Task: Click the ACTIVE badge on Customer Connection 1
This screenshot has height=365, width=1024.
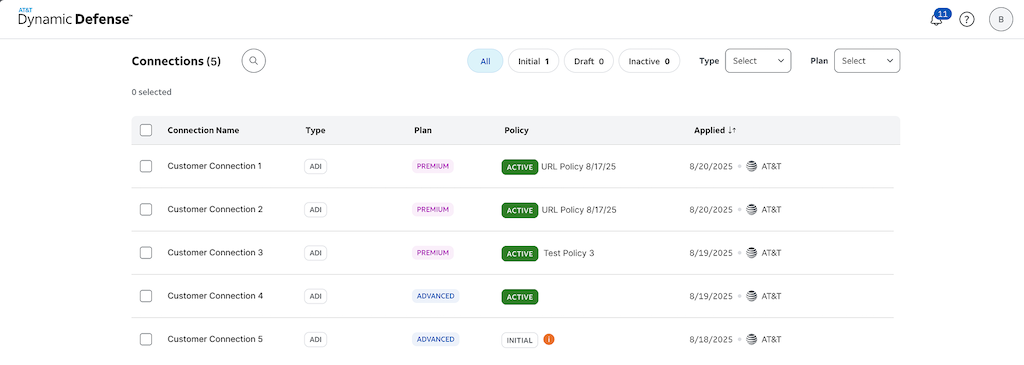Action: 520,167
